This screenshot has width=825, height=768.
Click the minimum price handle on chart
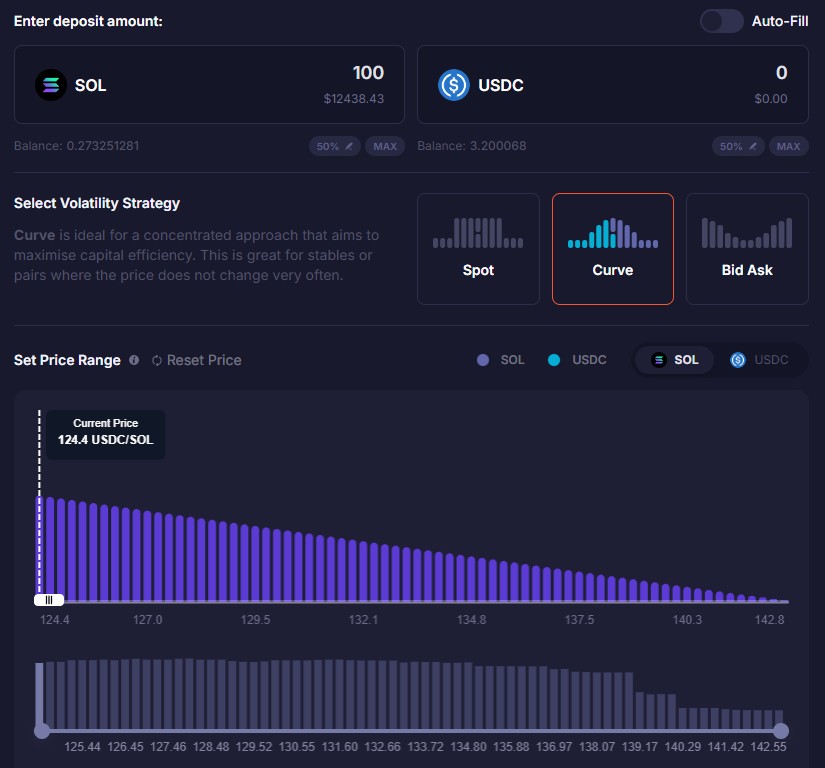(48, 599)
